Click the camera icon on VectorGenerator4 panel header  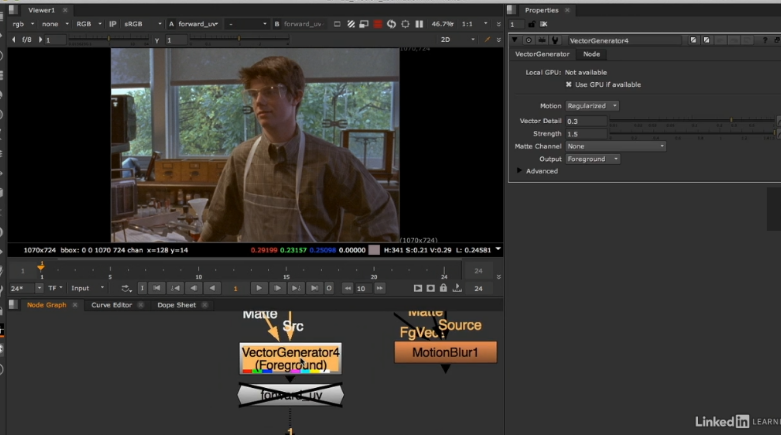point(542,40)
